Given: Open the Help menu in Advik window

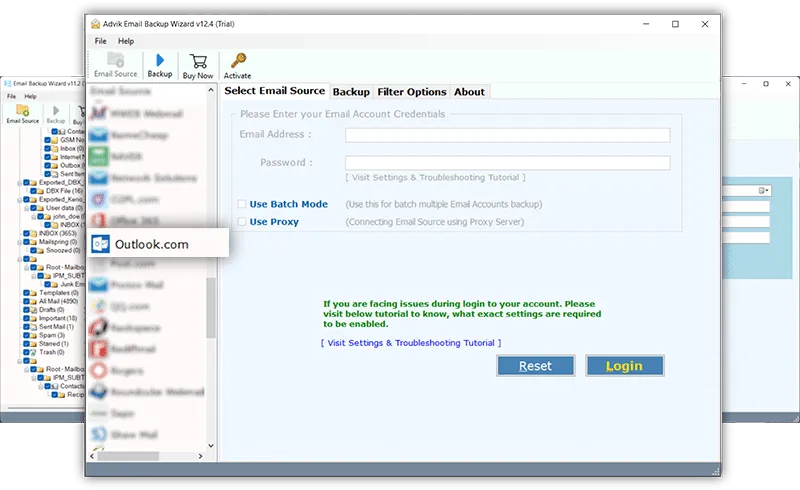Looking at the screenshot, I should 126,41.
